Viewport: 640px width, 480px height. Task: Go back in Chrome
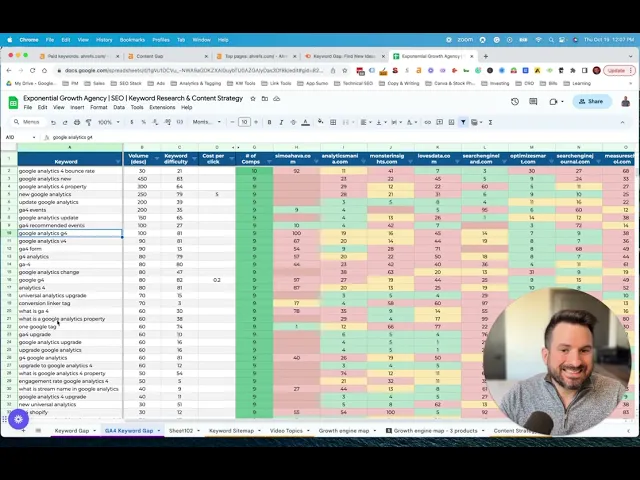click(9, 71)
